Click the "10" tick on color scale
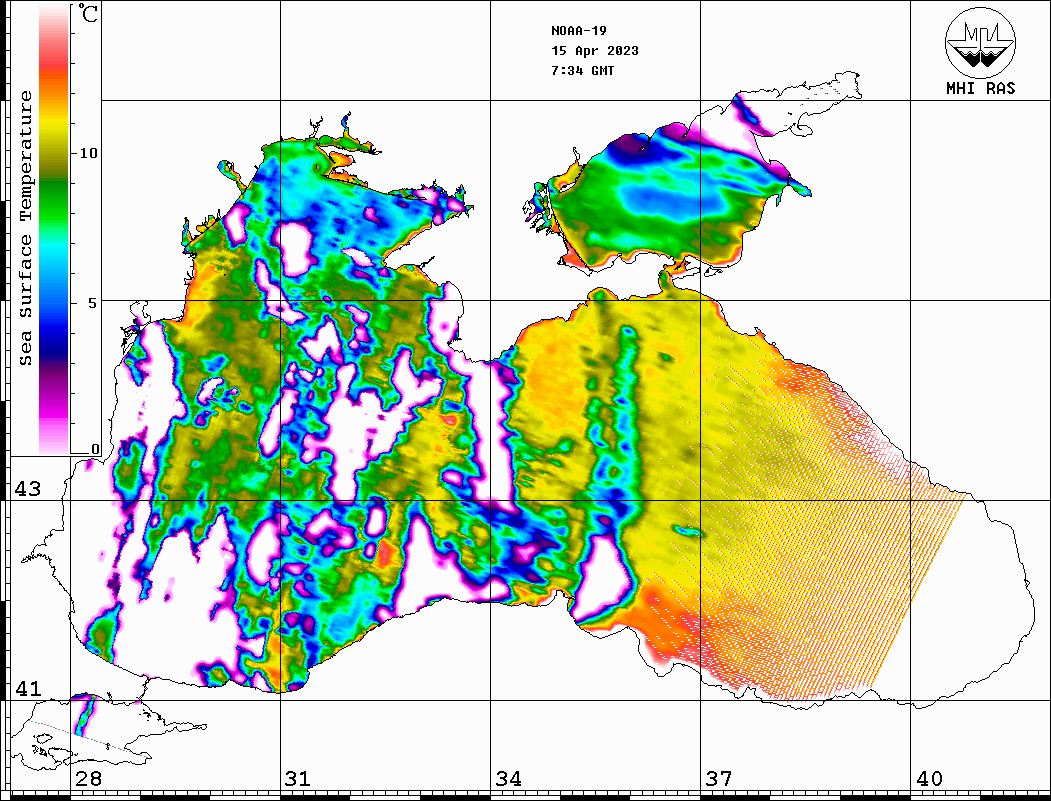 [x=88, y=153]
